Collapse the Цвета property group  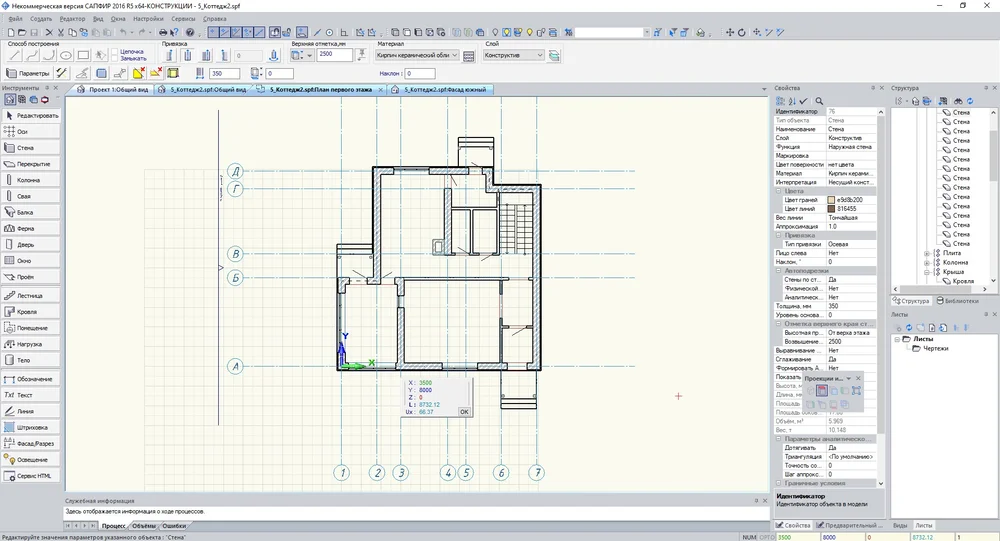coord(780,190)
